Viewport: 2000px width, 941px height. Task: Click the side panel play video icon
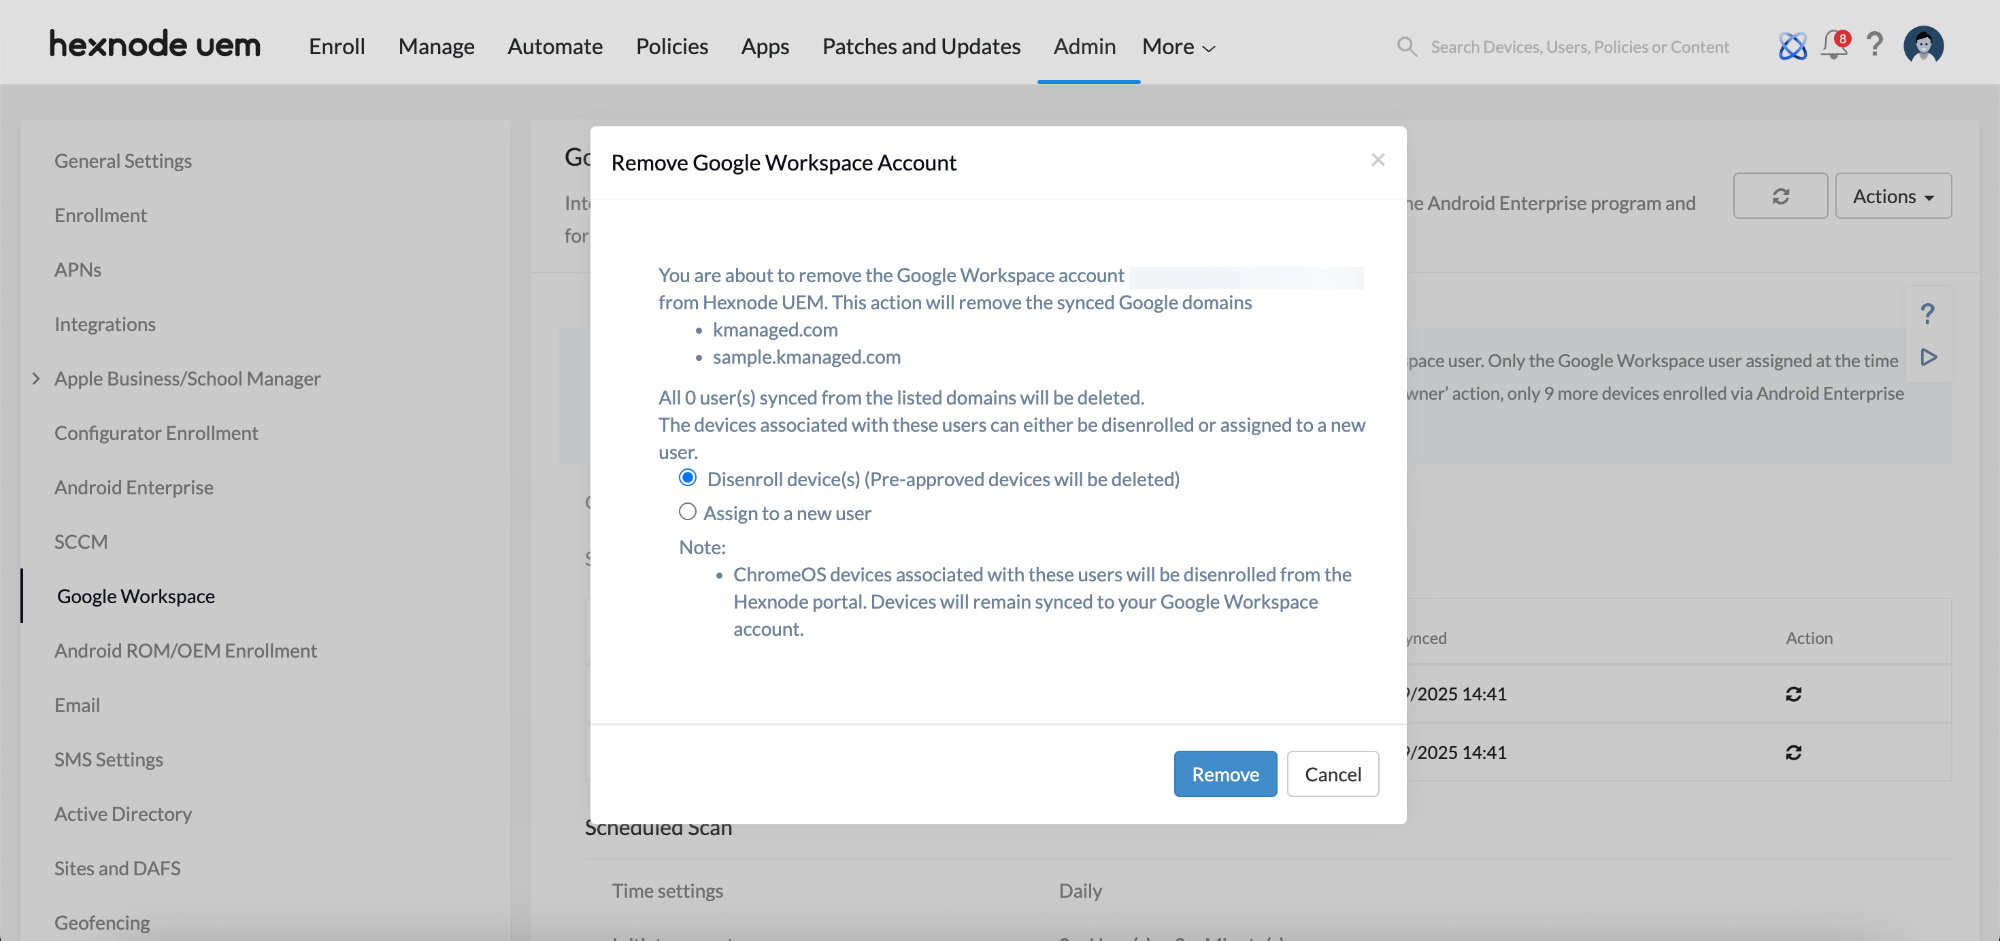click(1929, 357)
